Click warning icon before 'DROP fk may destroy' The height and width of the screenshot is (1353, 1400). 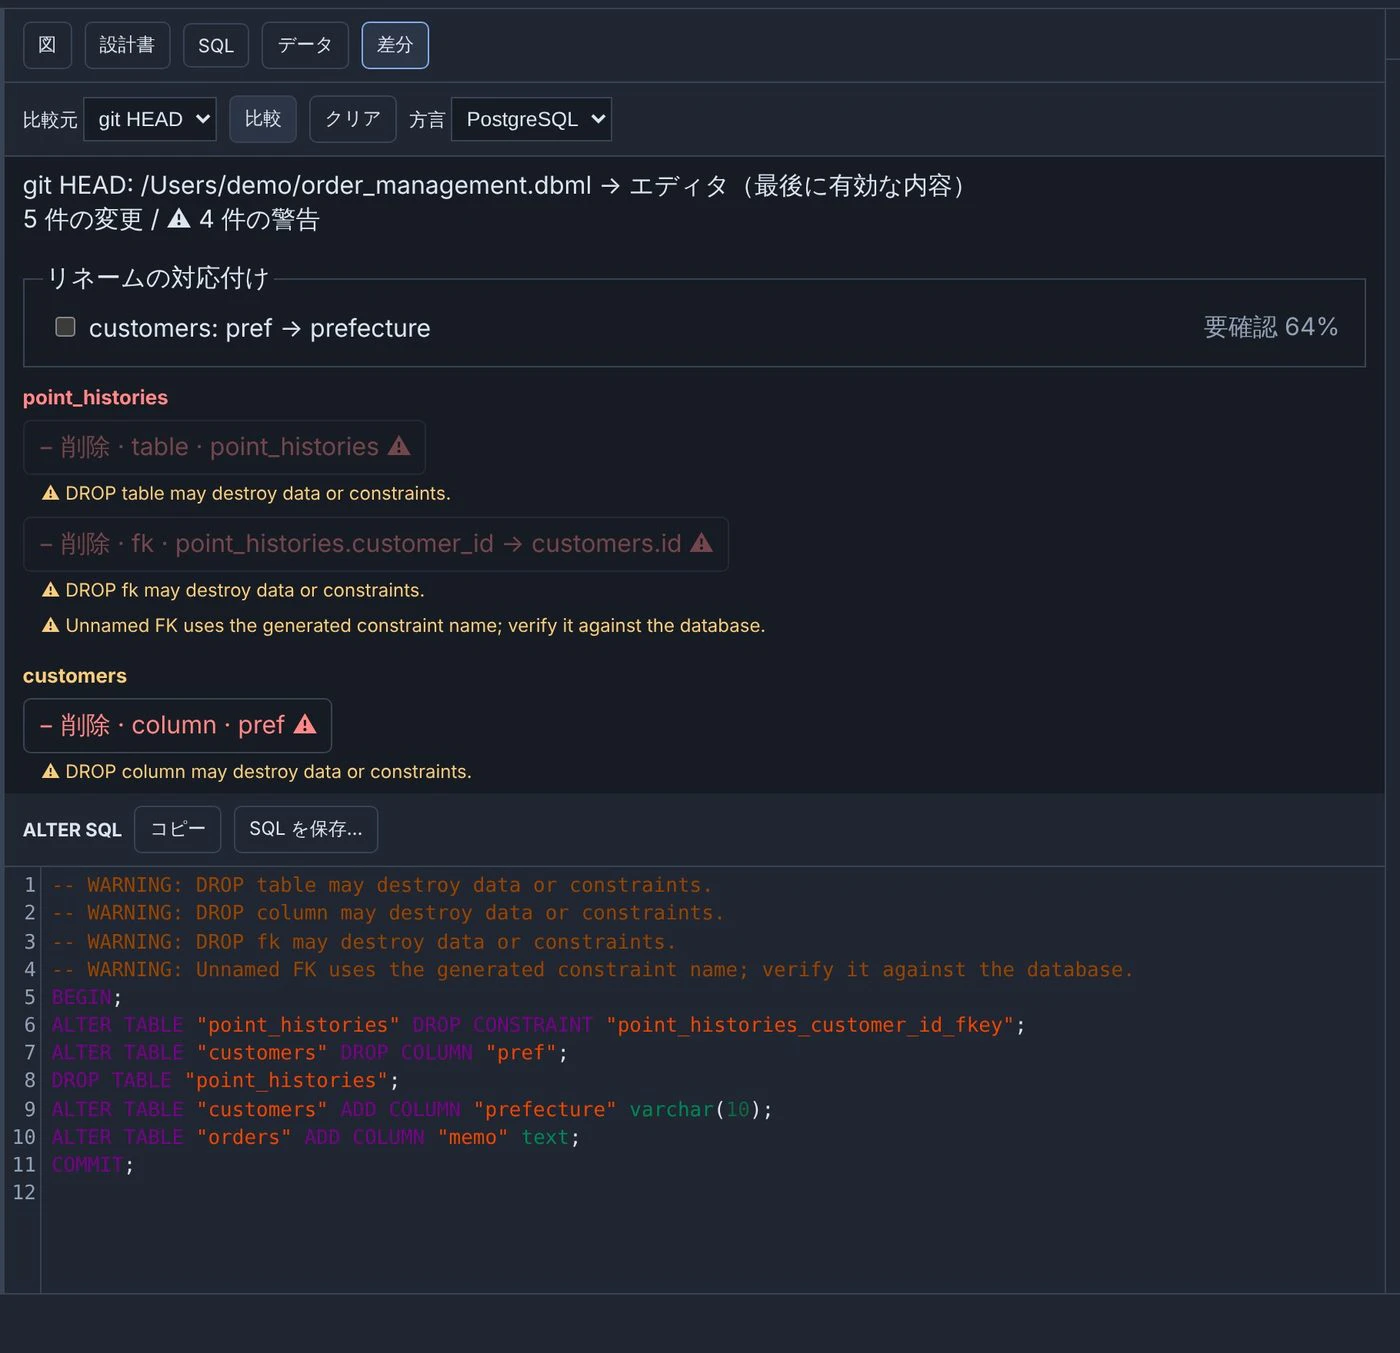51,590
